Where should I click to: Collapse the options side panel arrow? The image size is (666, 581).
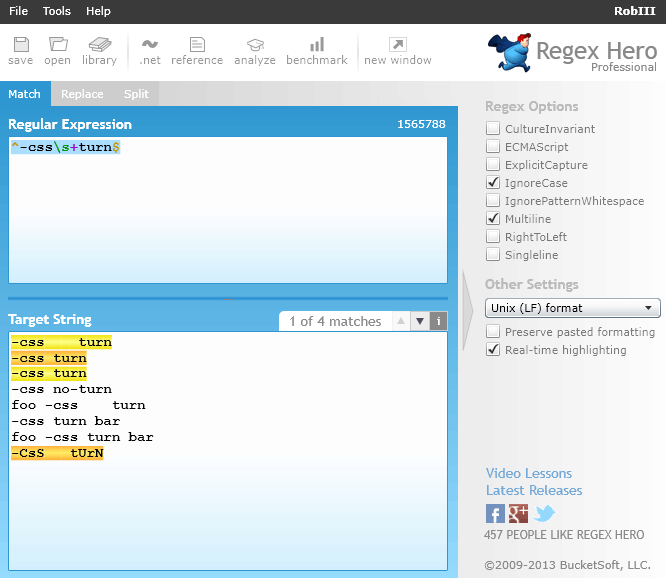(468, 310)
